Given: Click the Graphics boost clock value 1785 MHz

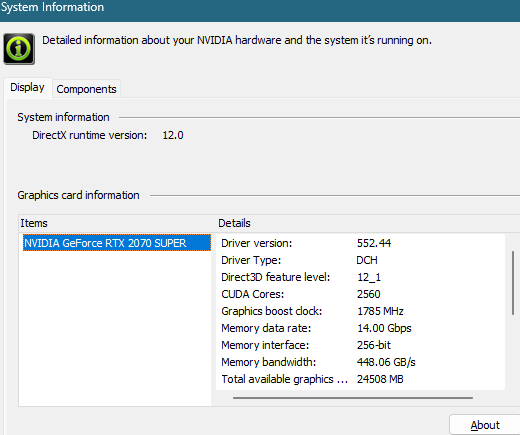Looking at the screenshot, I should coord(380,311).
